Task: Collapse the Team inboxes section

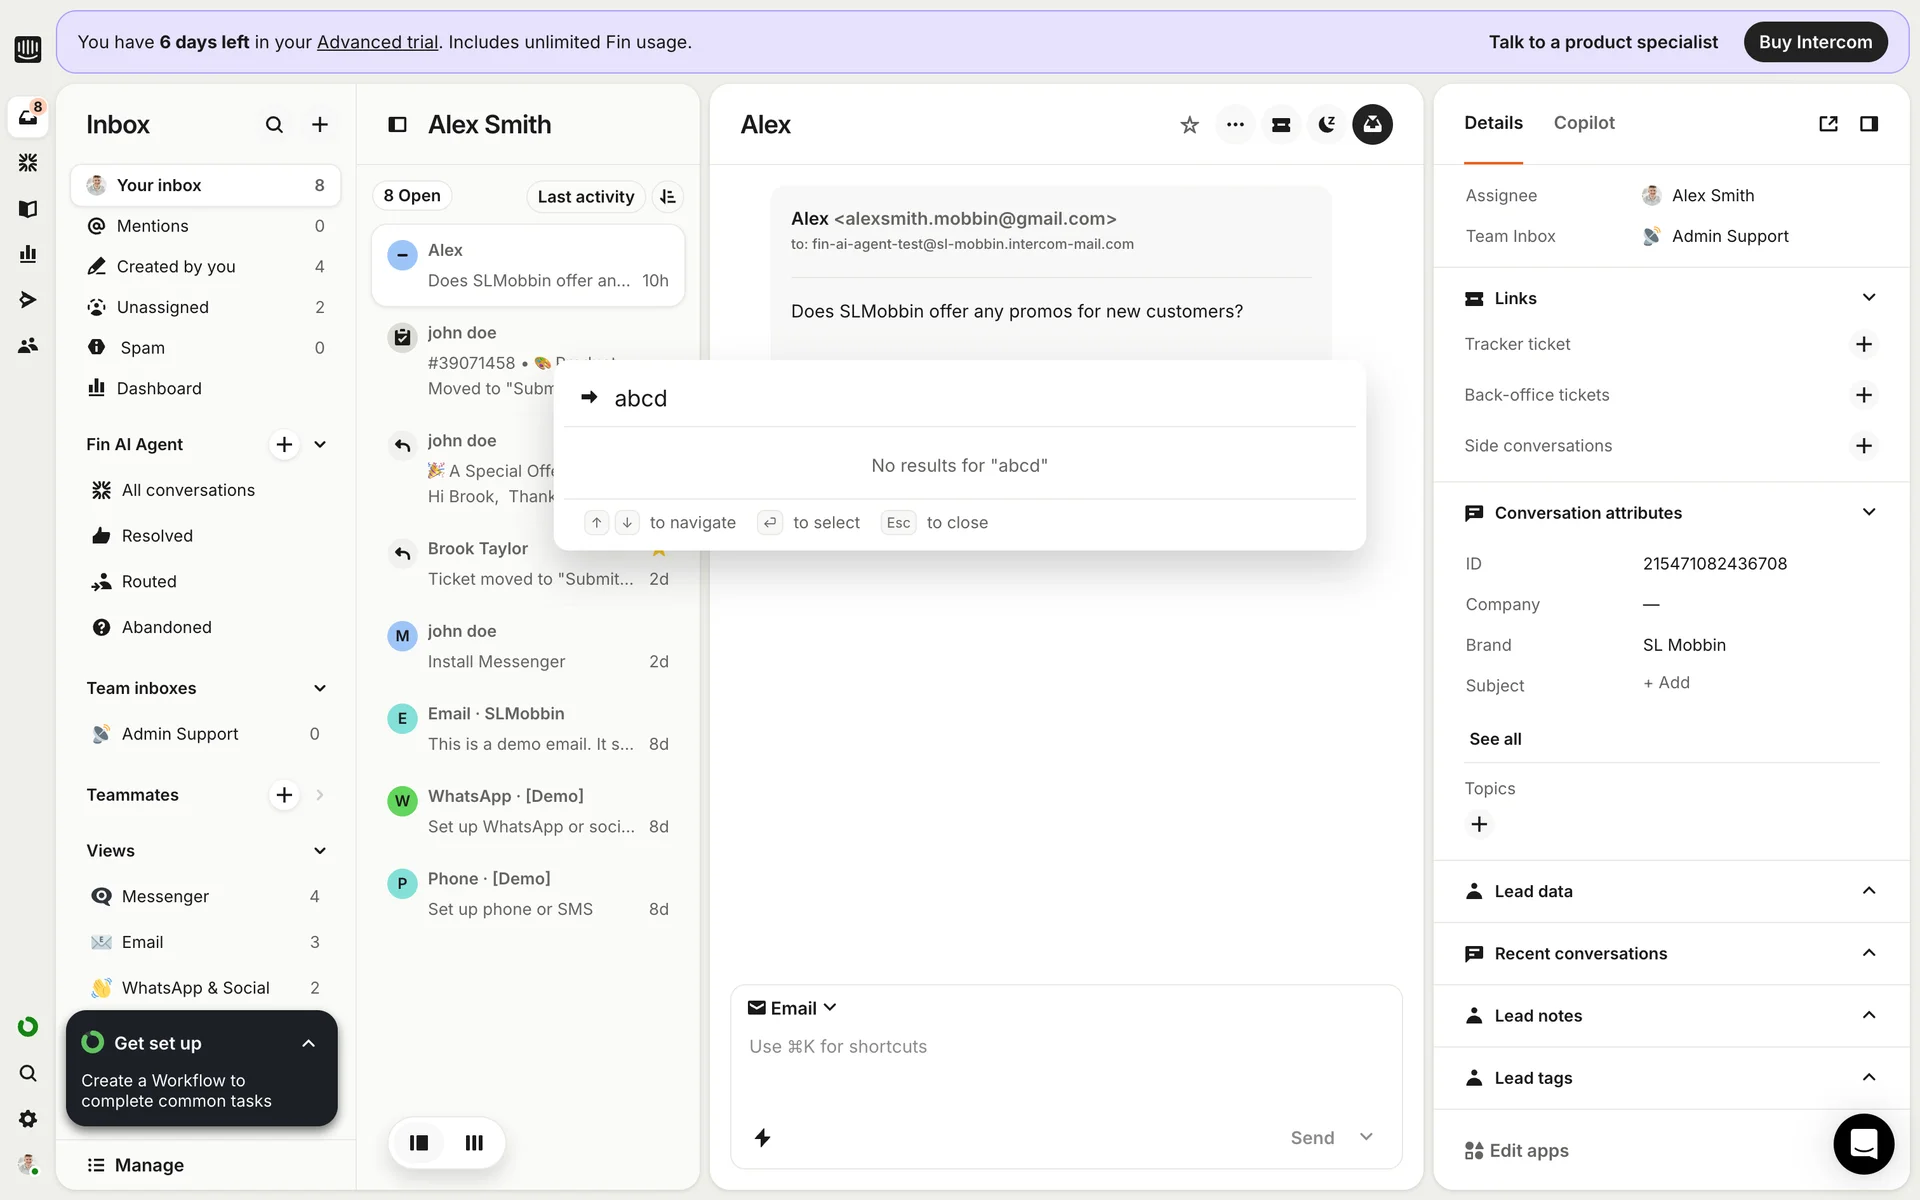Action: tap(320, 688)
